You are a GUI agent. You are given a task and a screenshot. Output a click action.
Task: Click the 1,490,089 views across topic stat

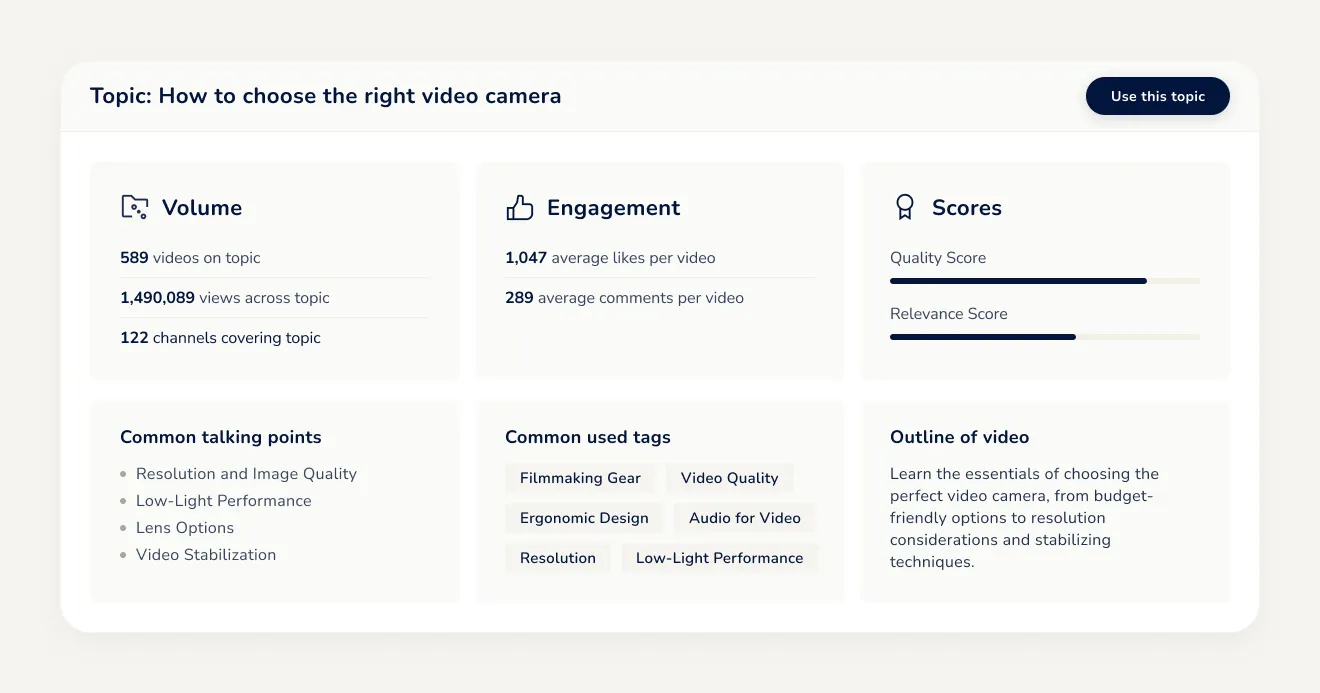point(224,298)
